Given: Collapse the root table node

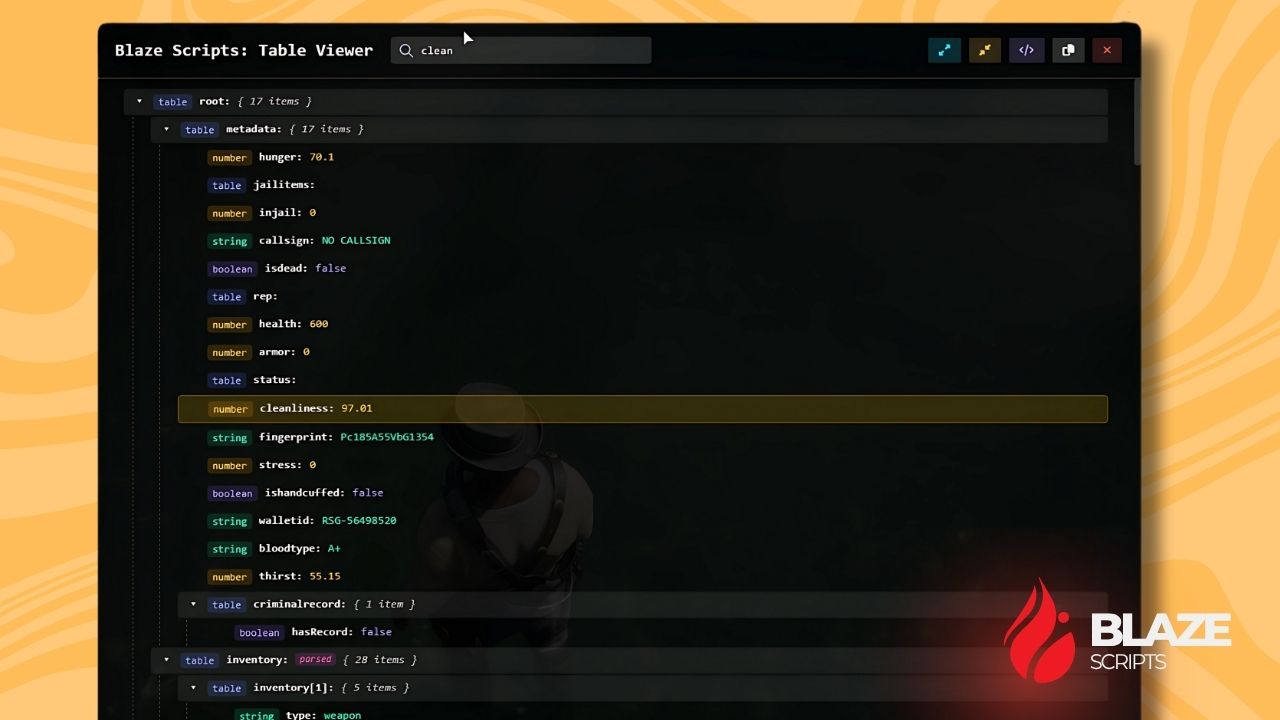Looking at the screenshot, I should pyautogui.click(x=139, y=101).
